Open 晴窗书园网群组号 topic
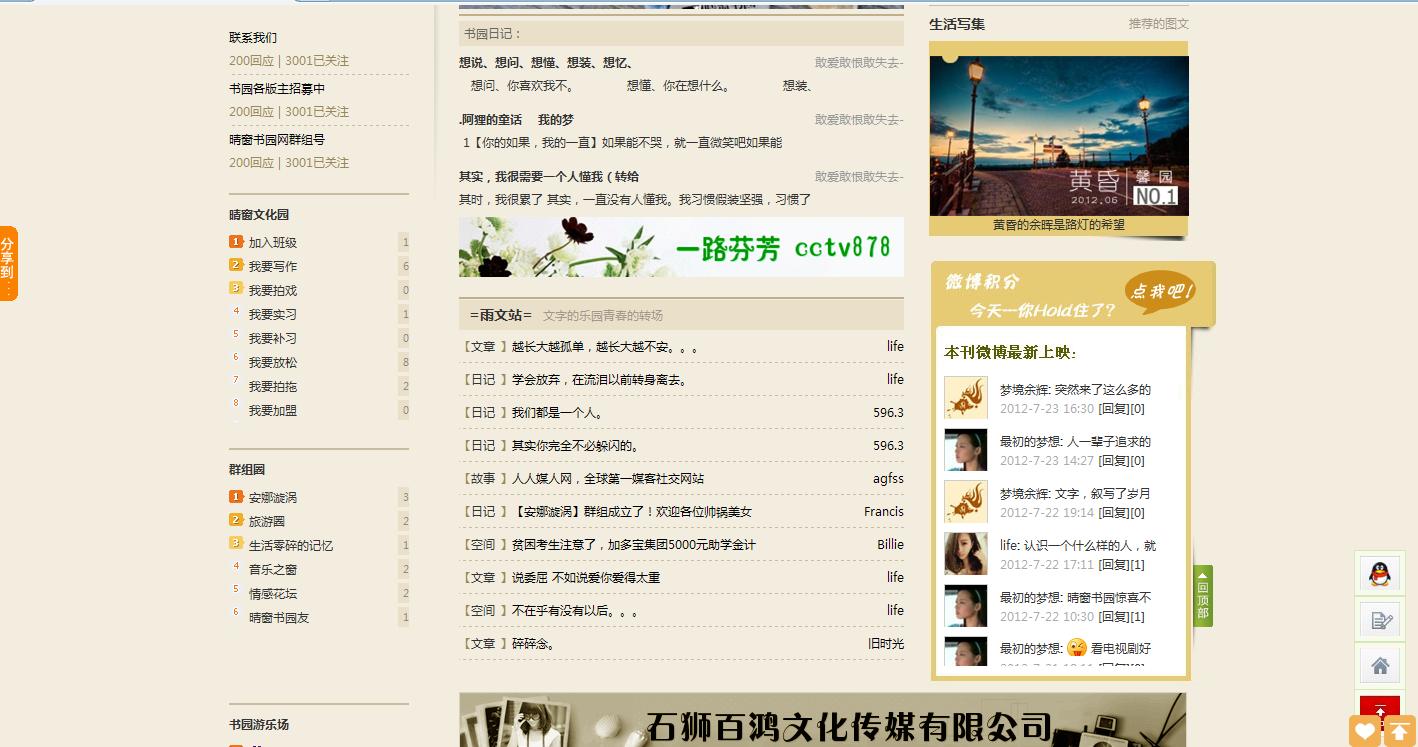1418x747 pixels. [277, 140]
